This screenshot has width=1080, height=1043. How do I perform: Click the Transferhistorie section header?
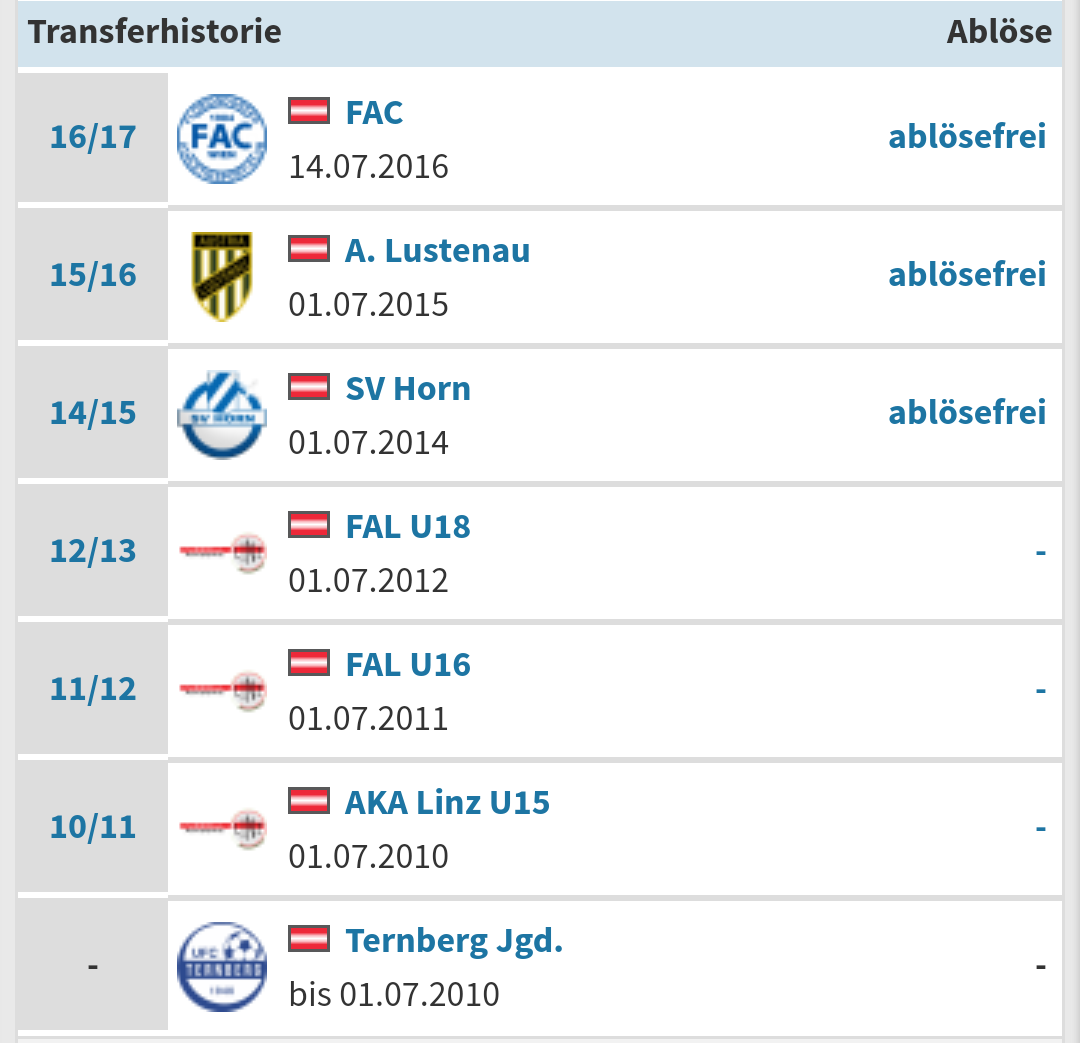(x=155, y=32)
